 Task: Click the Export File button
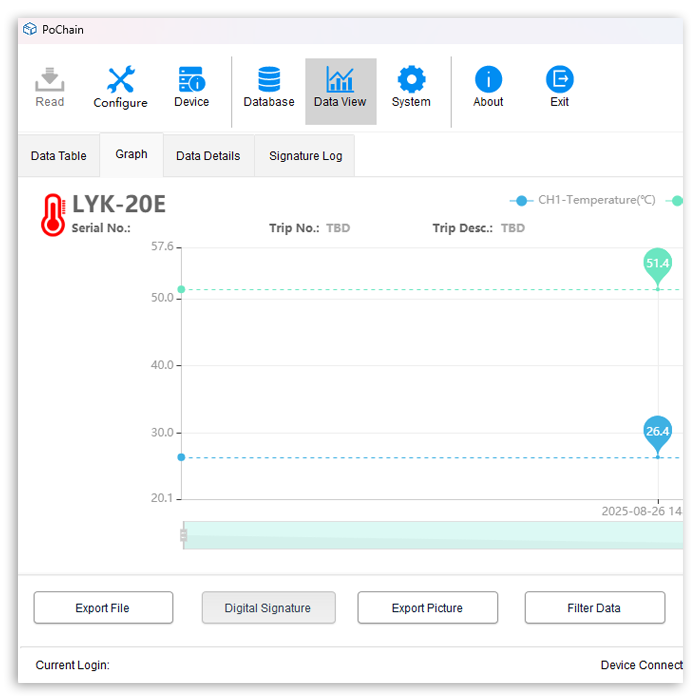tap(103, 608)
